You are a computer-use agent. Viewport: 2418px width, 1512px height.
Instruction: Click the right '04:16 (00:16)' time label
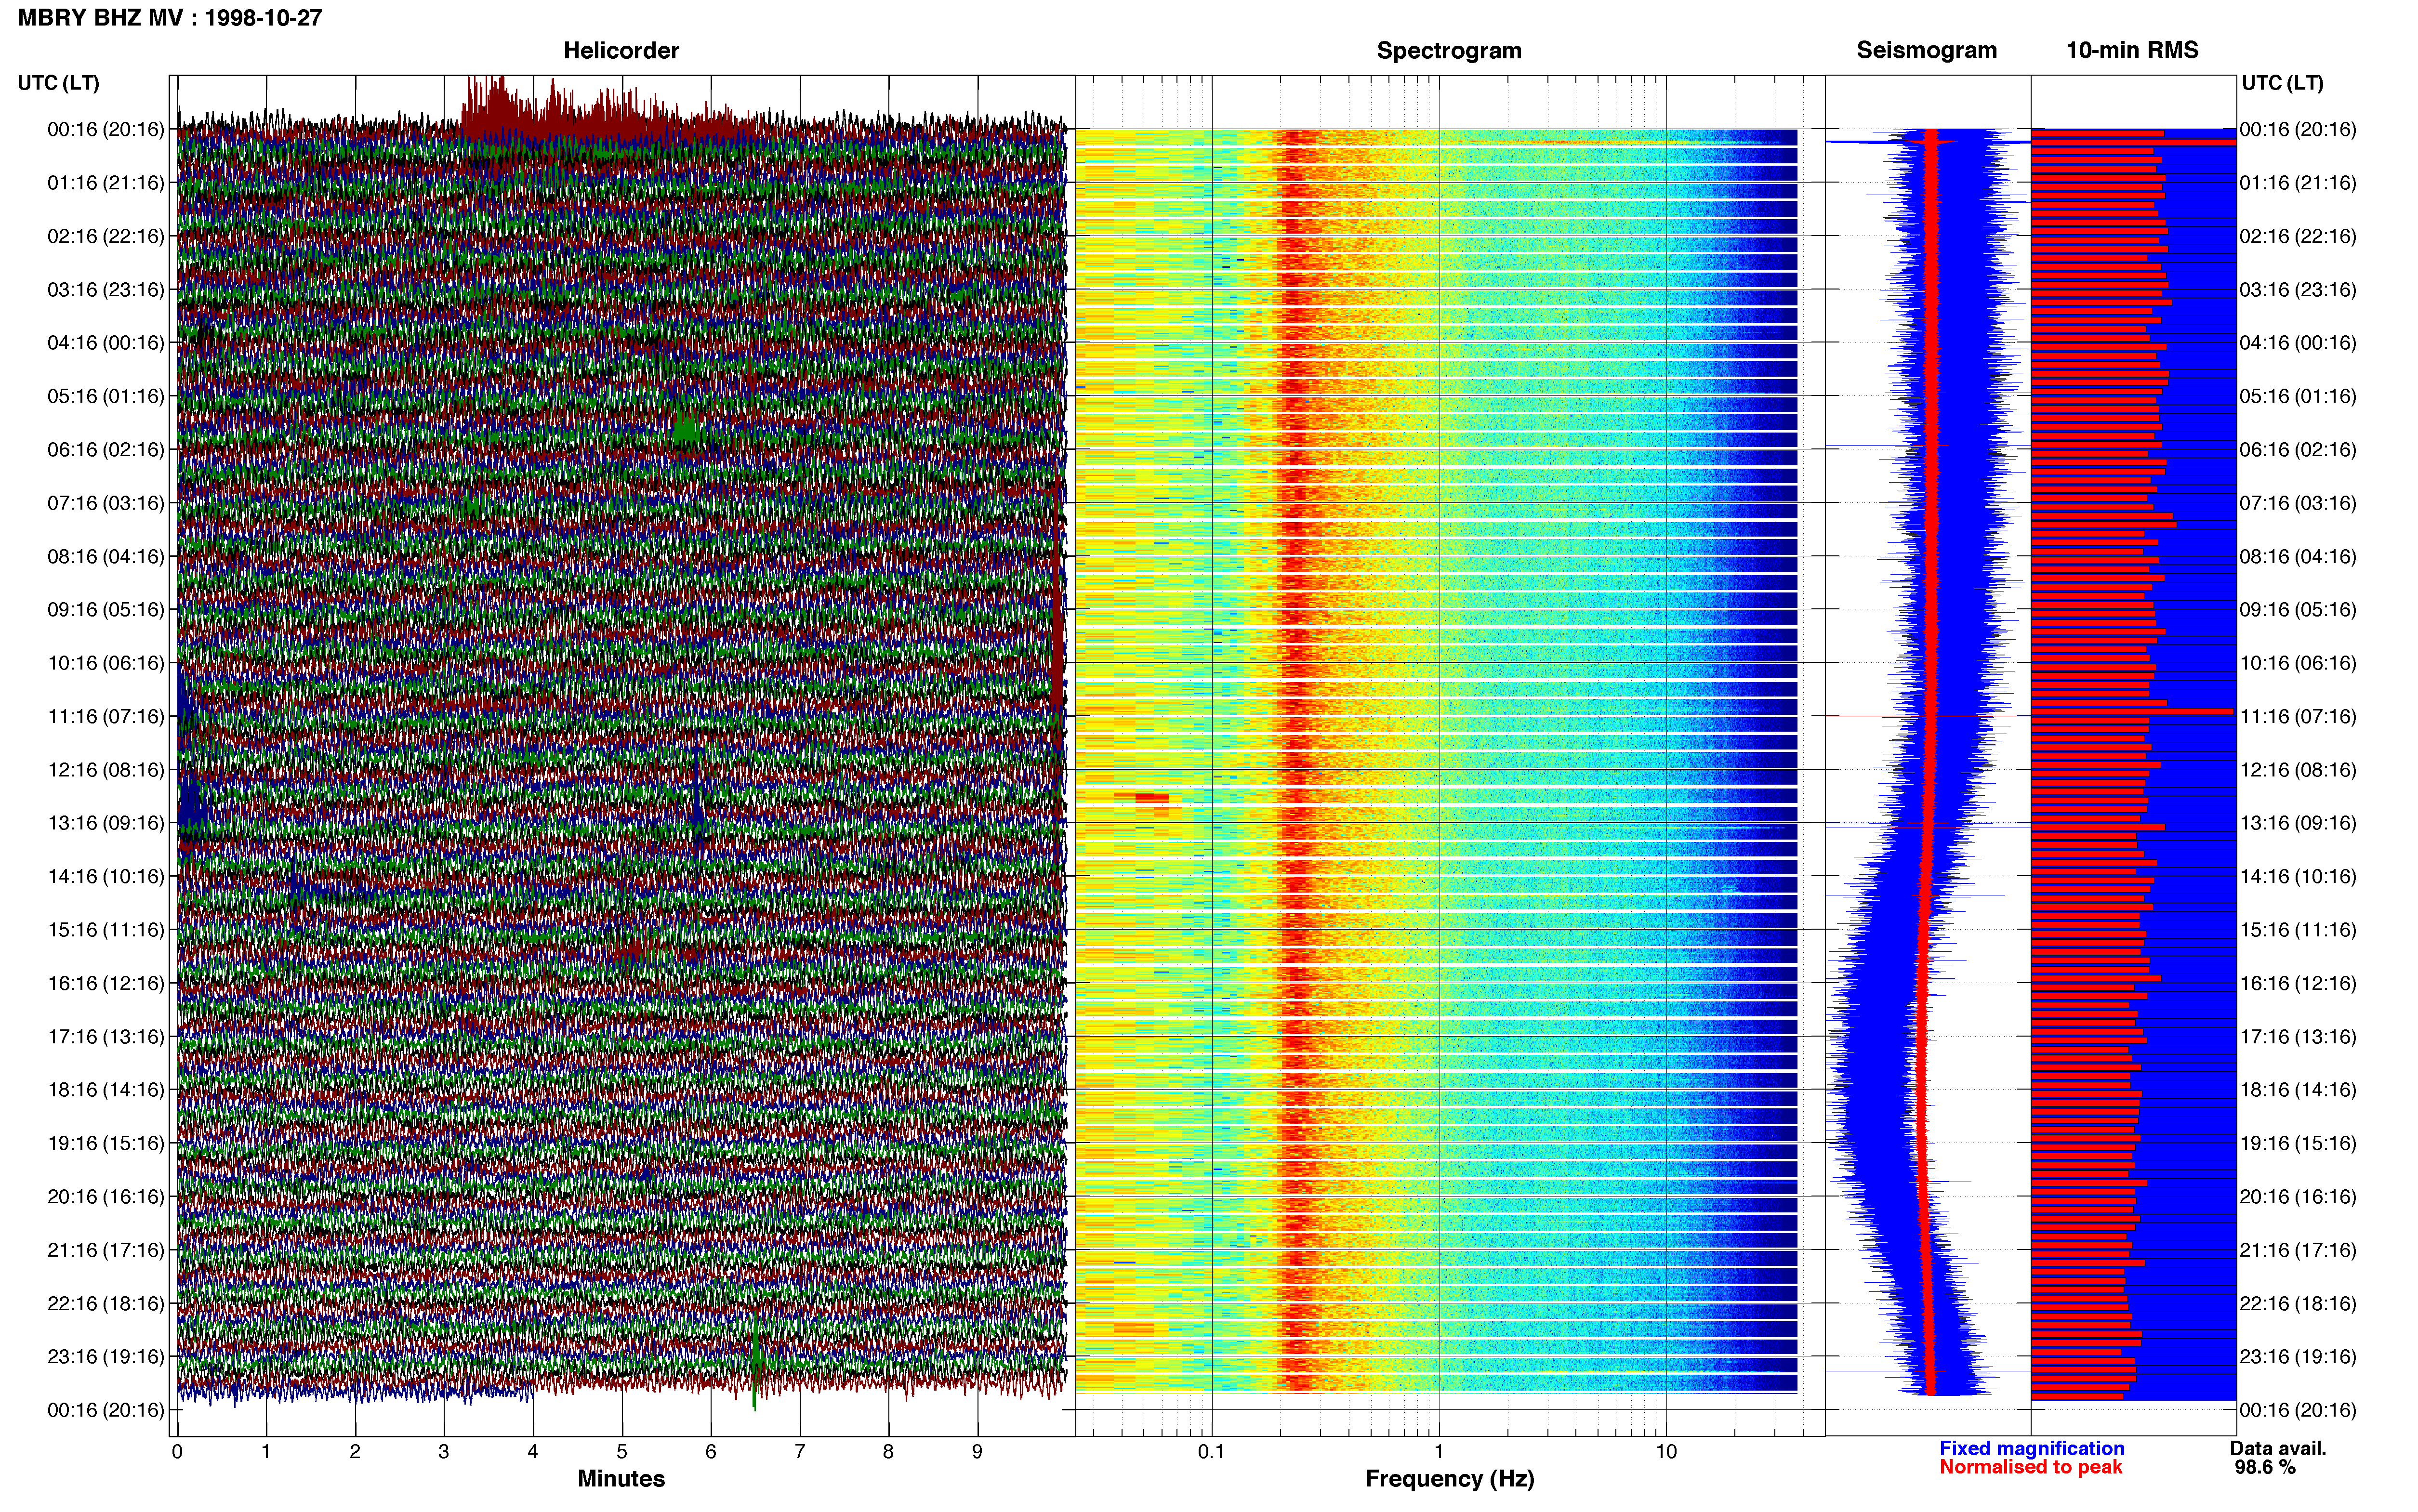[2298, 343]
